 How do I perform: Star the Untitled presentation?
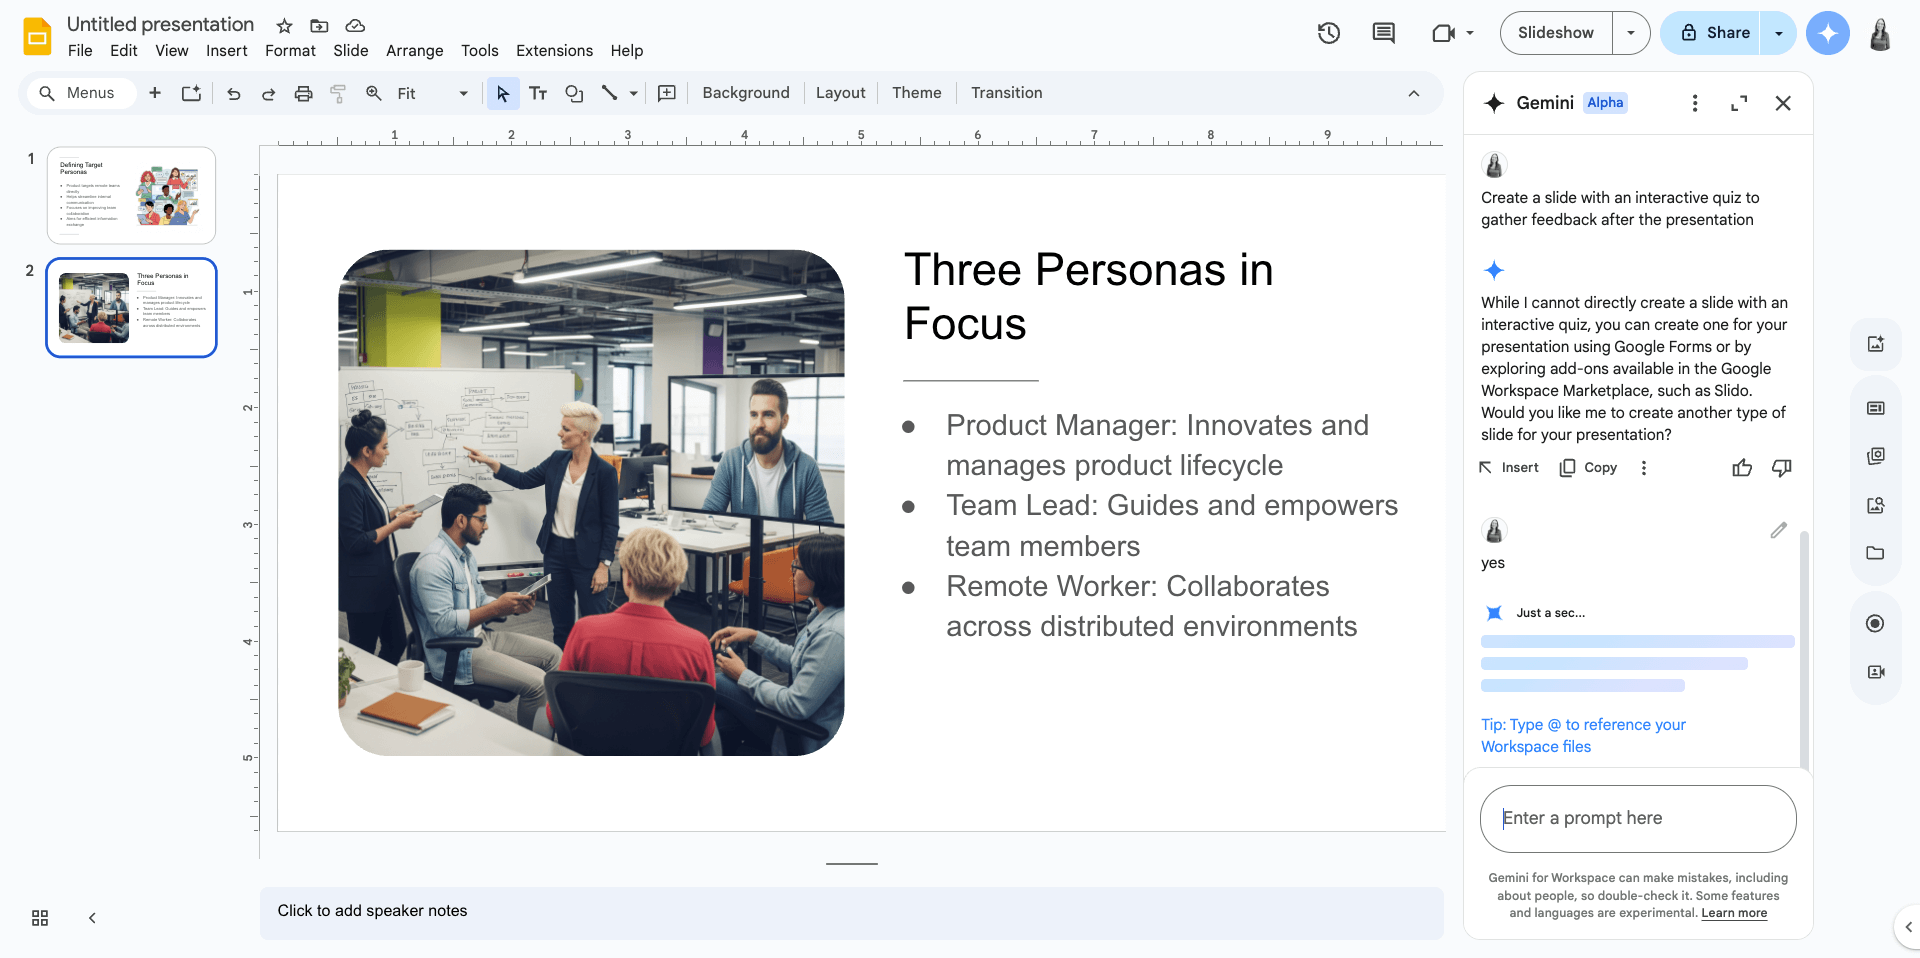coord(285,26)
